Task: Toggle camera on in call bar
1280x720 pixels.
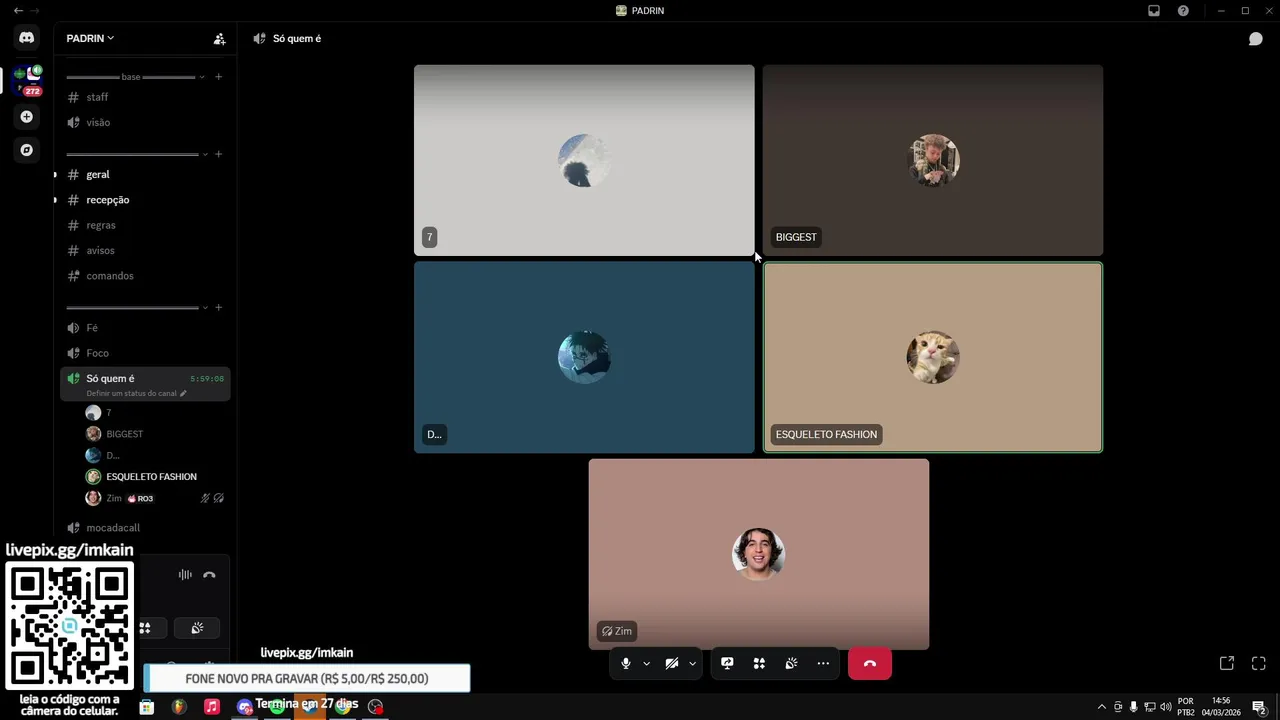Action: (672, 663)
